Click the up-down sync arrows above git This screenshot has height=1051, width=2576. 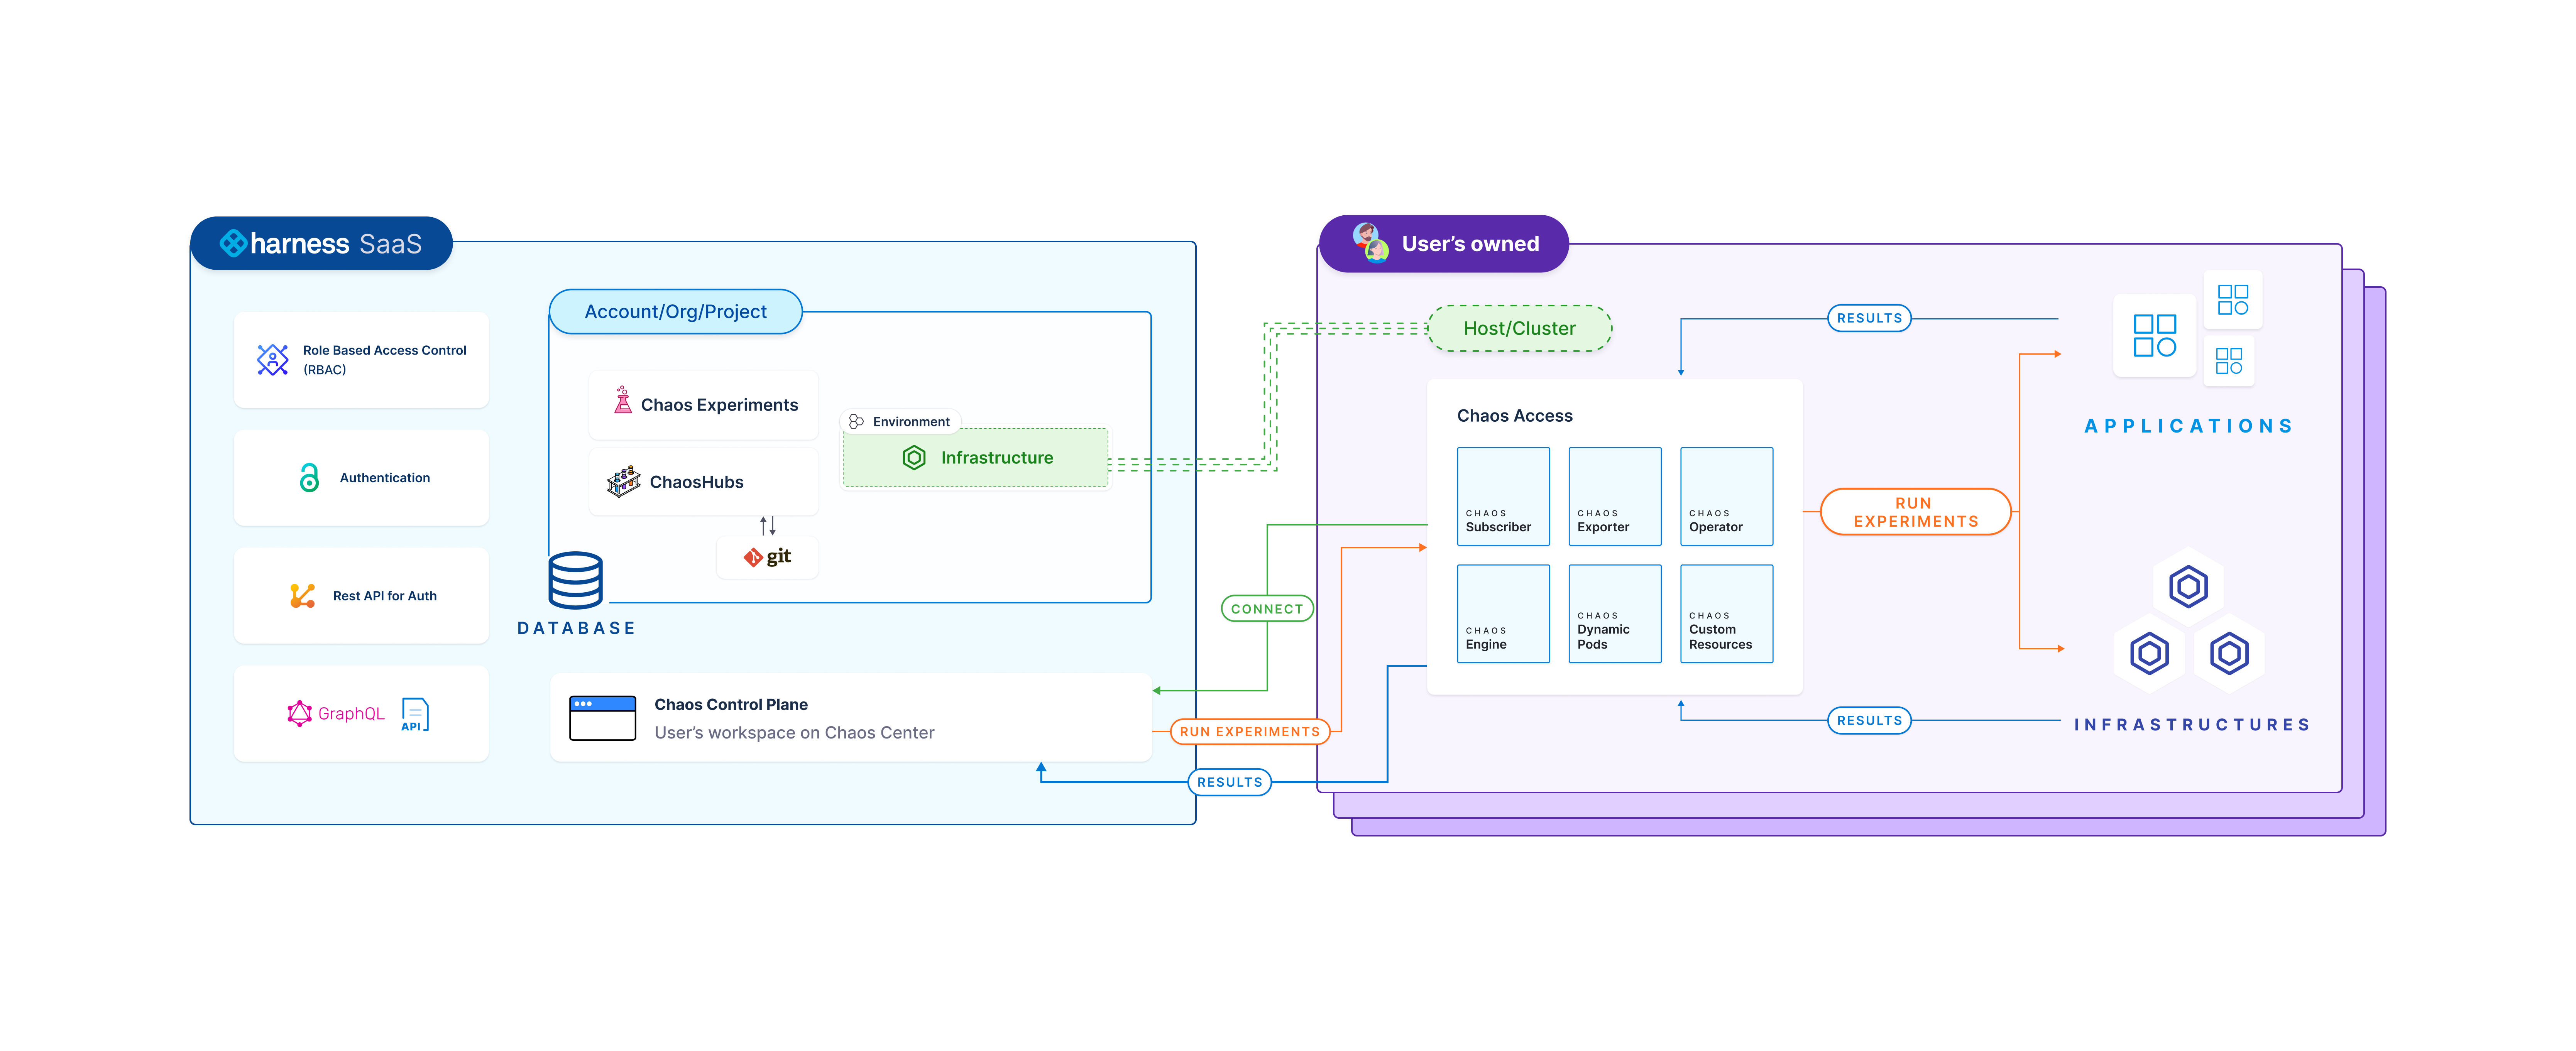pyautogui.click(x=768, y=526)
